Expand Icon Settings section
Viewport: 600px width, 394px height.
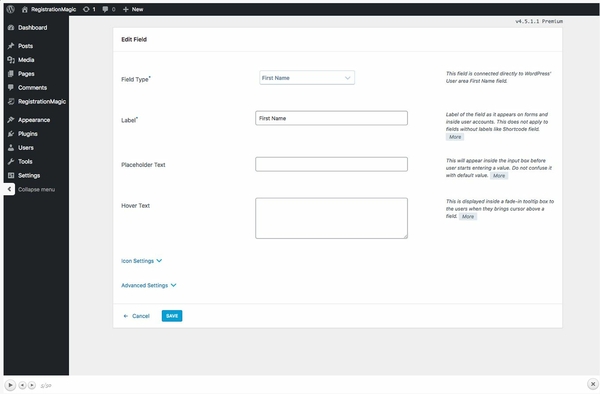(x=142, y=261)
